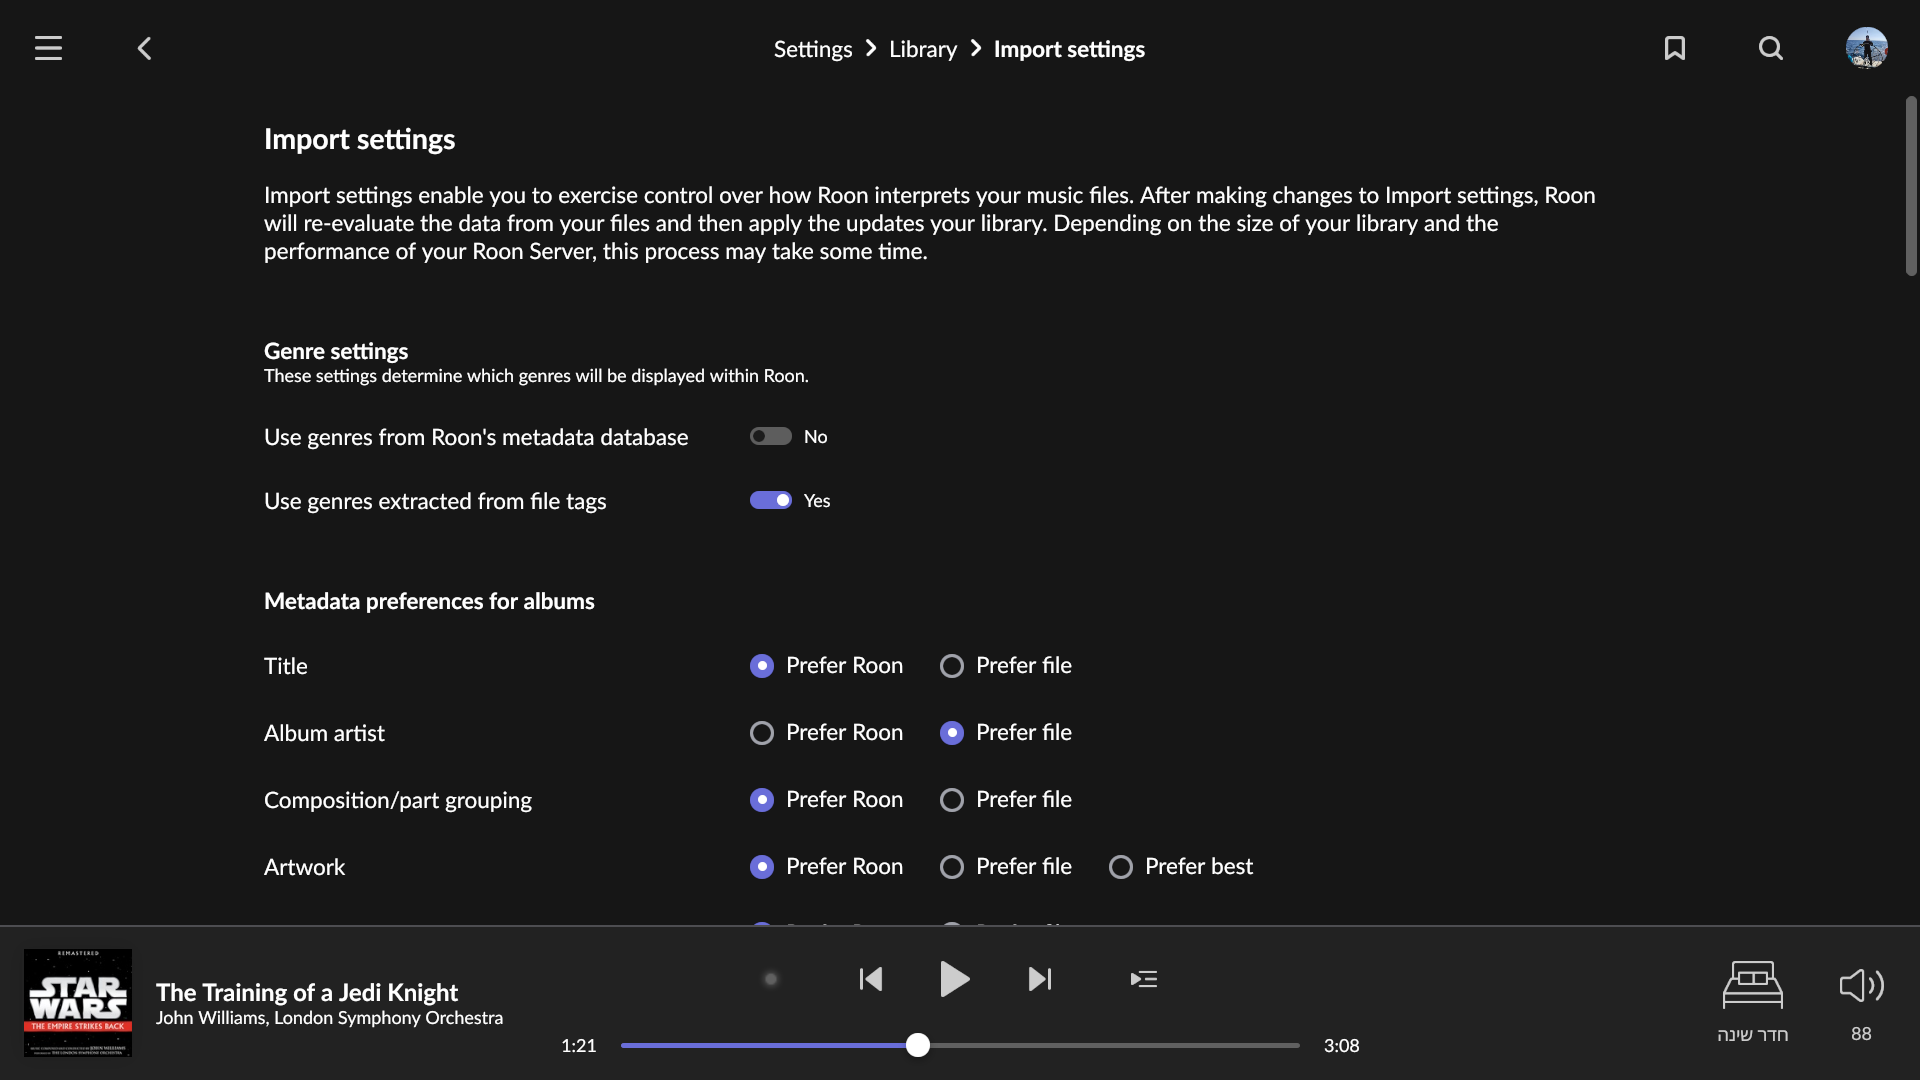Open the bookmarks icon
The height and width of the screenshot is (1080, 1920).
pos(1675,48)
